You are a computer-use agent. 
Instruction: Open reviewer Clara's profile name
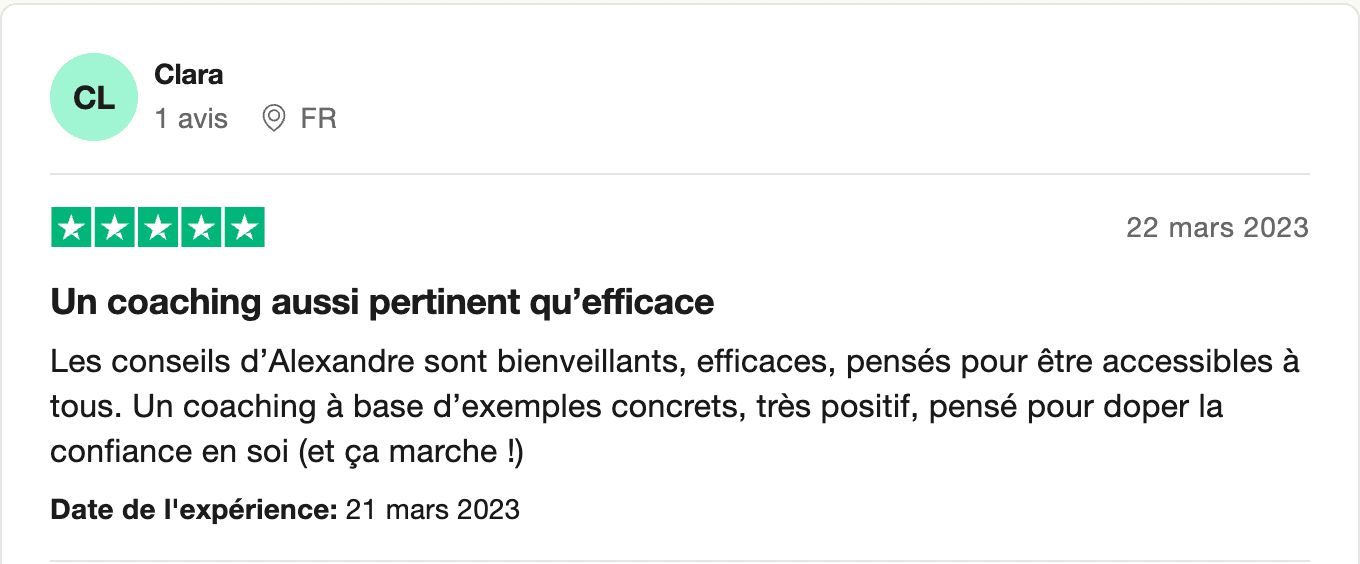click(189, 74)
